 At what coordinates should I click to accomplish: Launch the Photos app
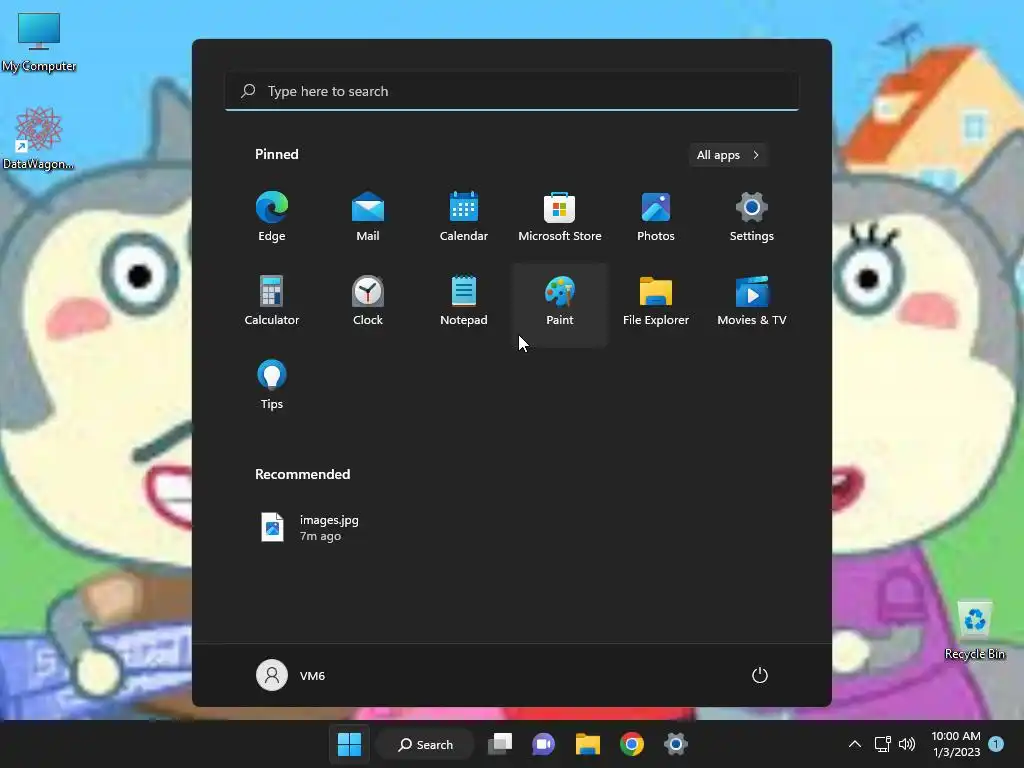(x=656, y=217)
